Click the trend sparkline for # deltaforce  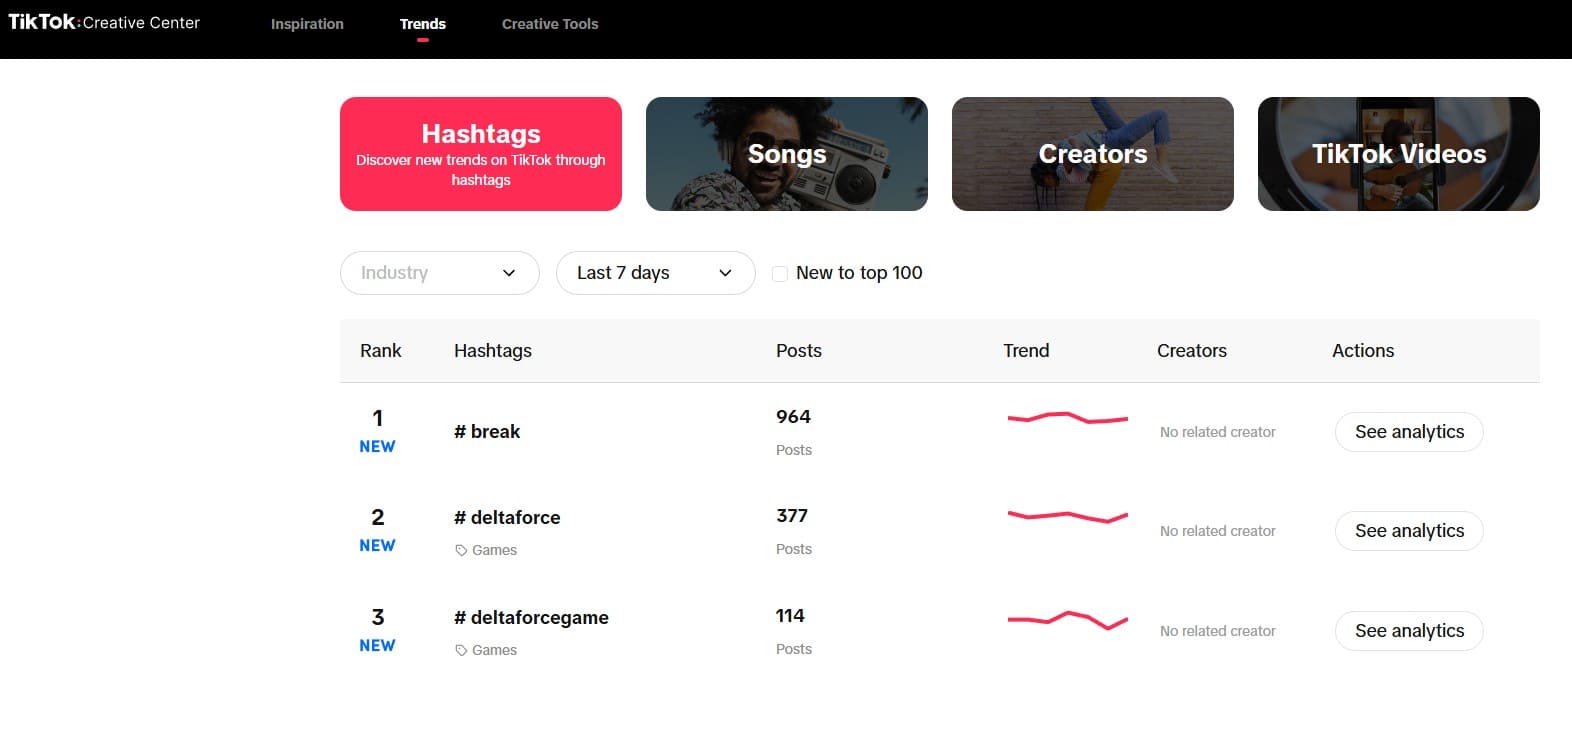pos(1068,517)
